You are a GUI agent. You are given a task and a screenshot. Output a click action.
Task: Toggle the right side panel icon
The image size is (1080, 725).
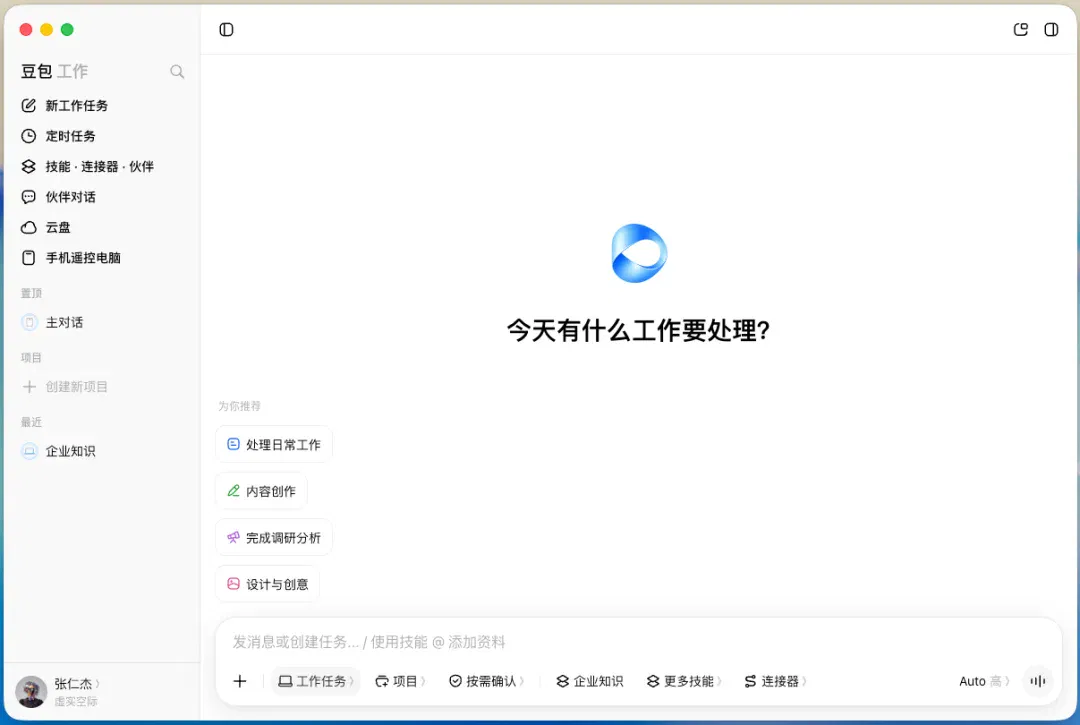coord(1051,30)
